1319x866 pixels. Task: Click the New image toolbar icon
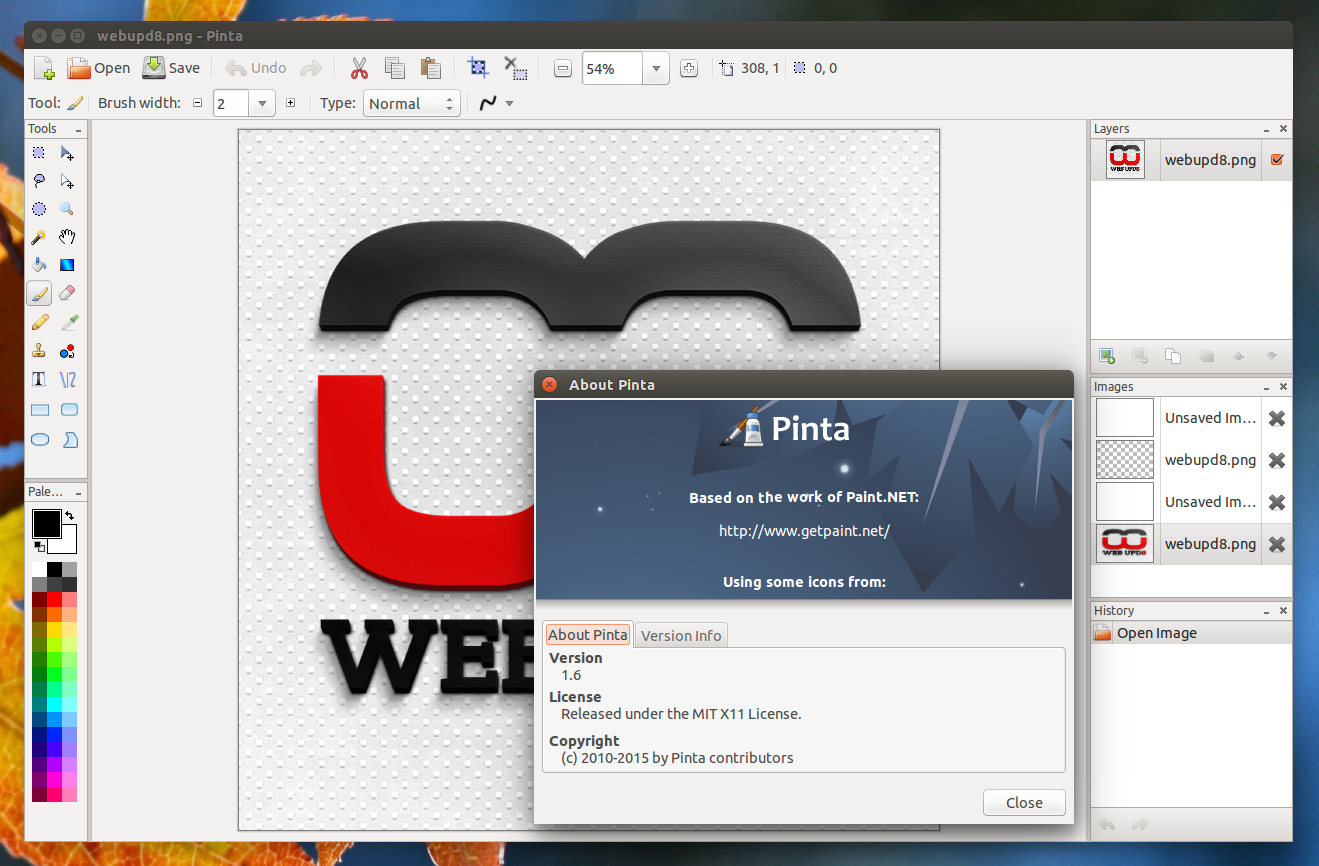[x=44, y=68]
